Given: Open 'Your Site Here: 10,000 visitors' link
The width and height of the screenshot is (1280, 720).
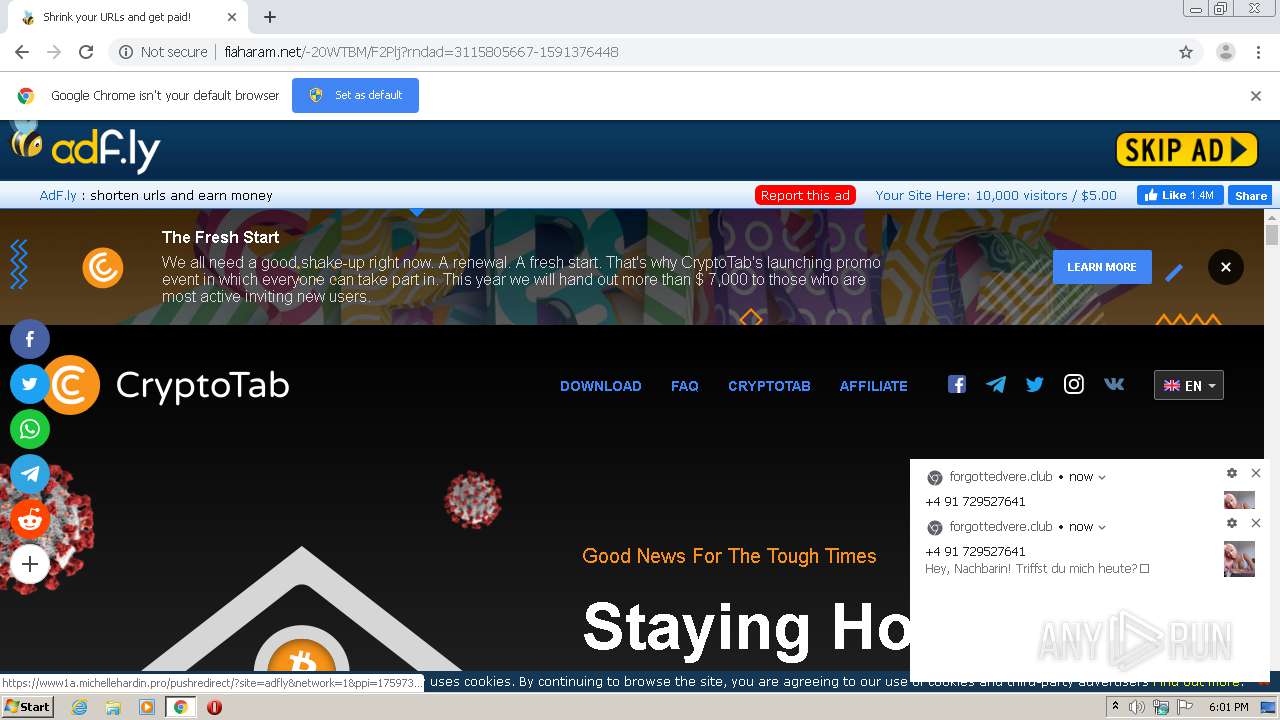Looking at the screenshot, I should point(996,195).
